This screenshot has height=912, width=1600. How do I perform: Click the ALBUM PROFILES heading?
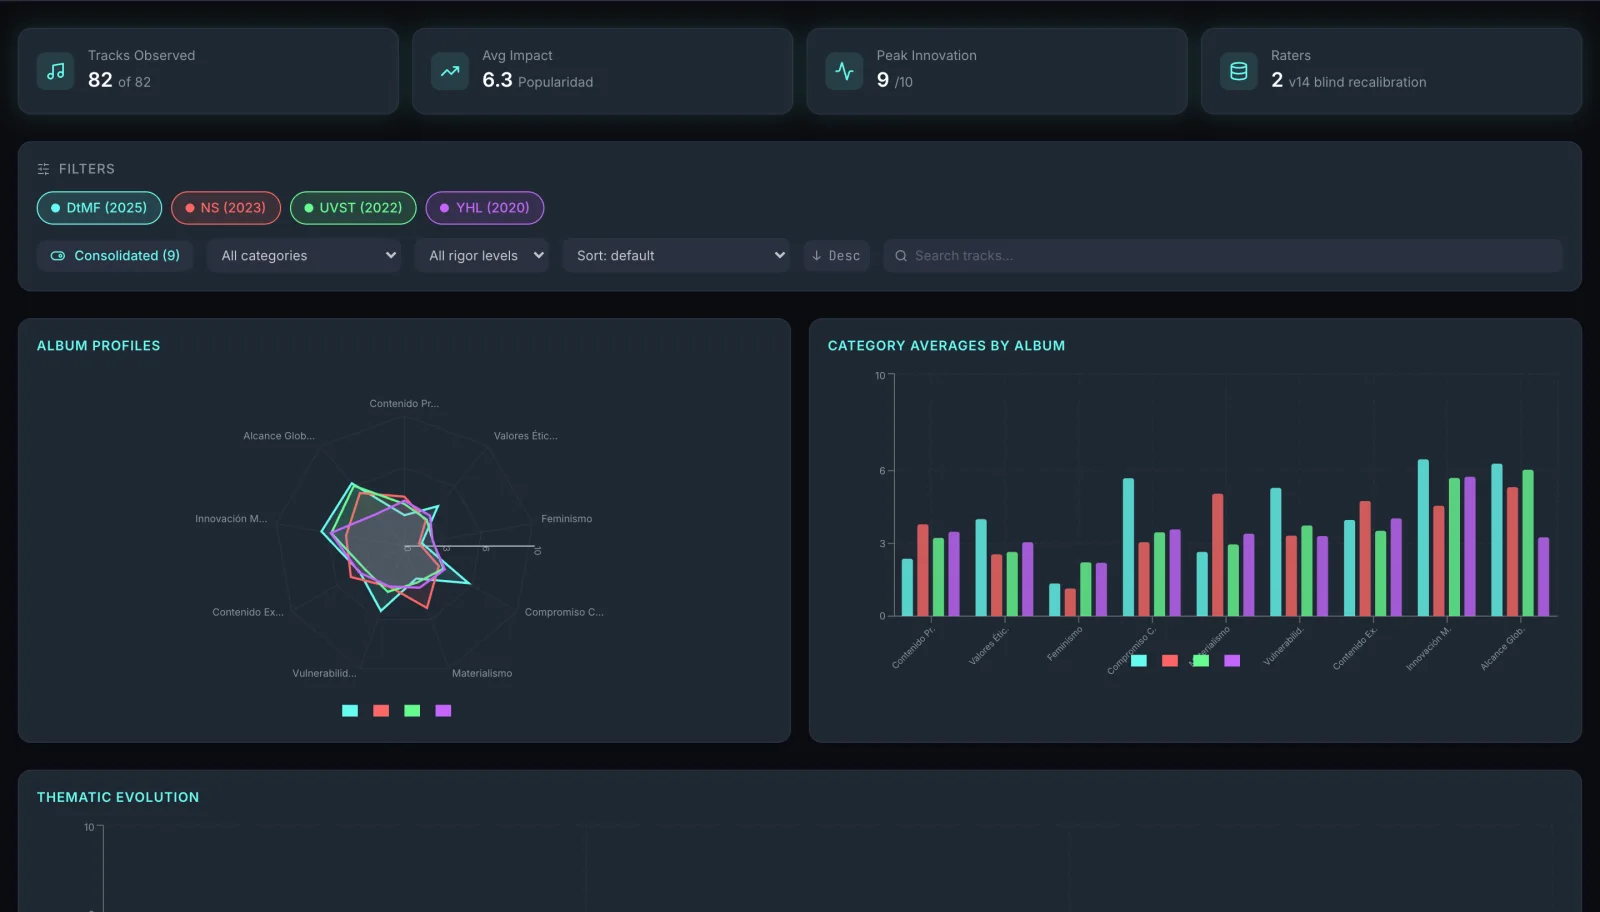pyautogui.click(x=99, y=346)
